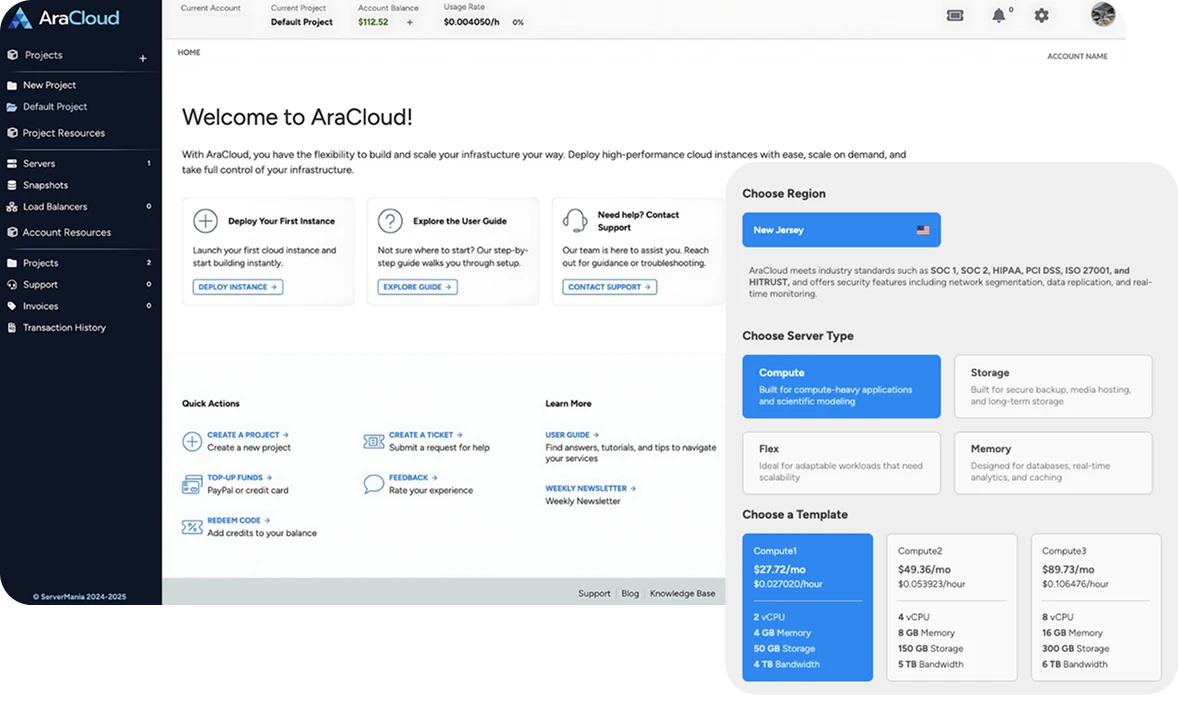Click the Deploy Instance button
1178x708 pixels.
[x=238, y=287]
